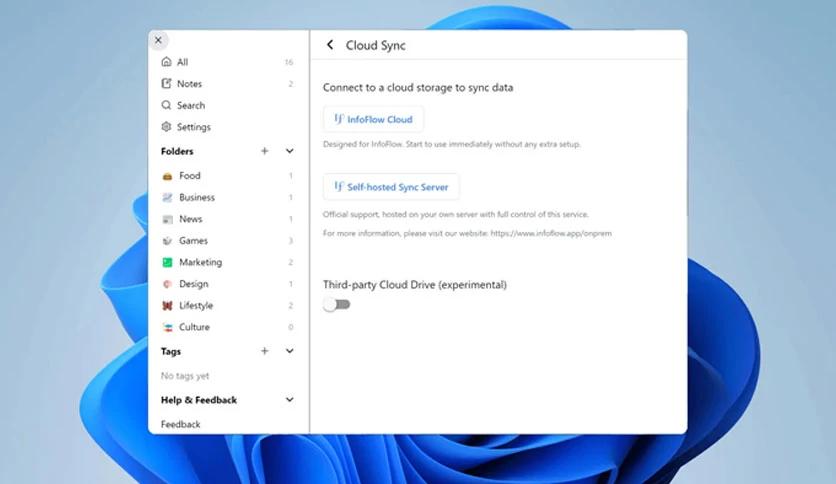Collapse the Help & Feedback section
Viewport: 836px width, 484px height.
coord(290,400)
